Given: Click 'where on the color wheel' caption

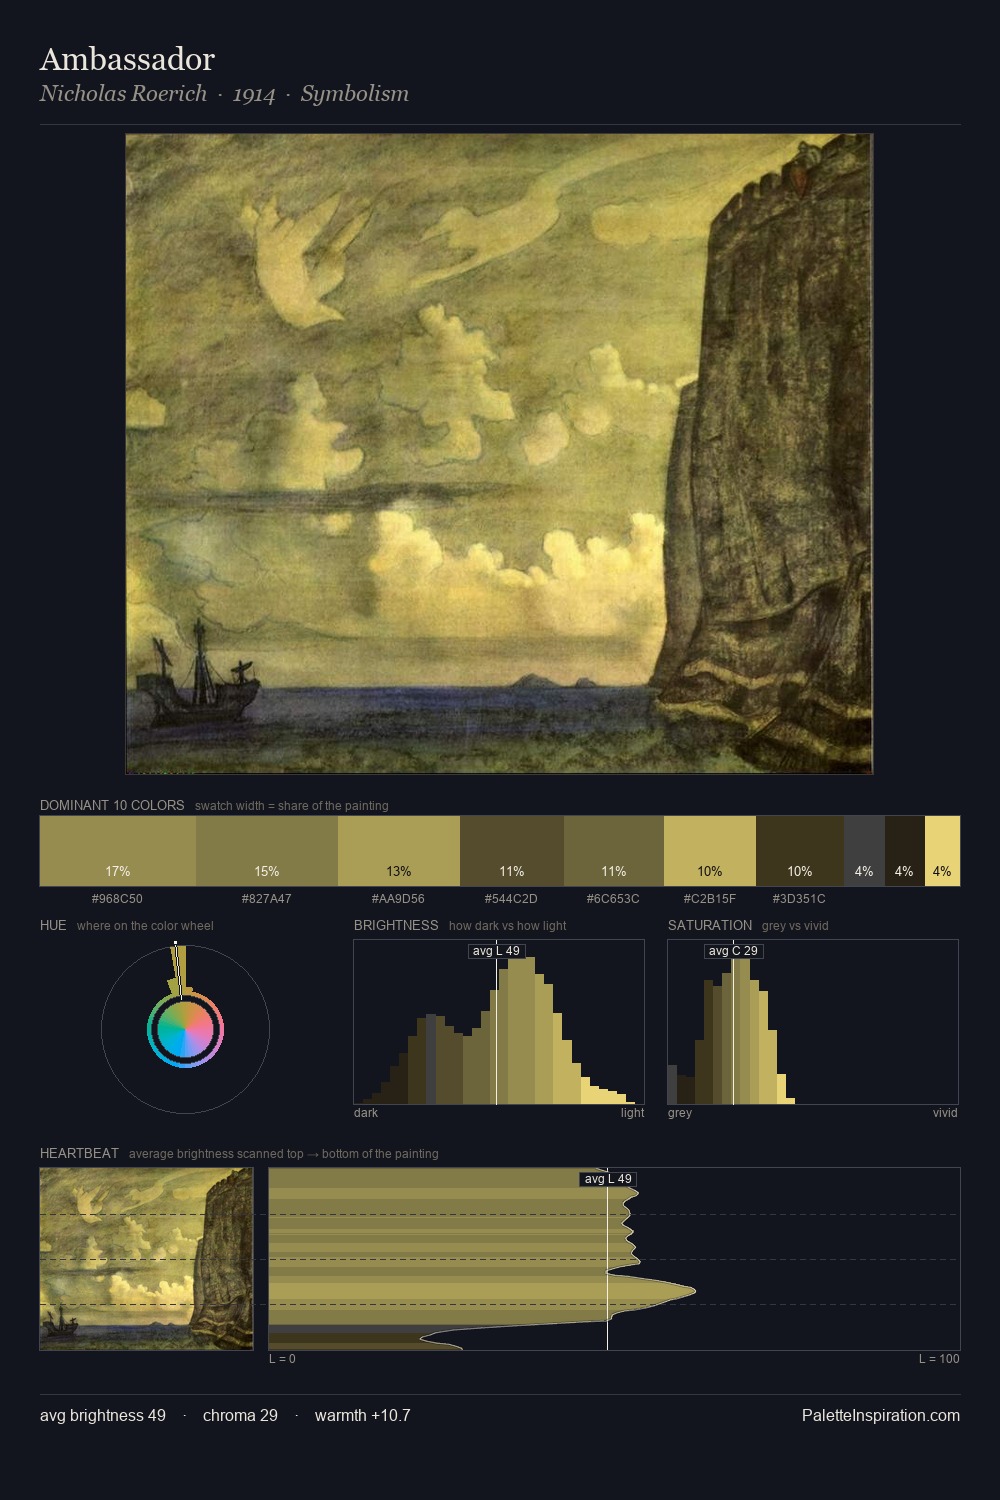Looking at the screenshot, I should 145,926.
